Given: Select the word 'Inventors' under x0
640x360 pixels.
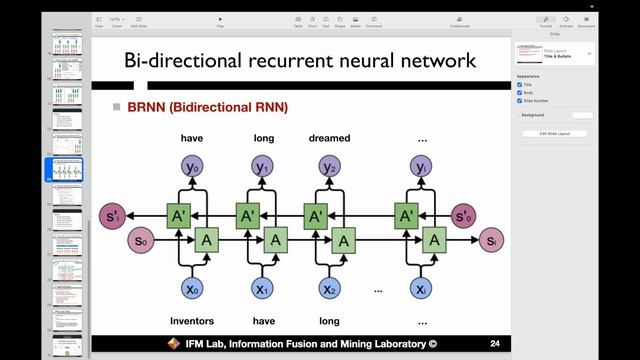Looking at the screenshot, I should [192, 321].
